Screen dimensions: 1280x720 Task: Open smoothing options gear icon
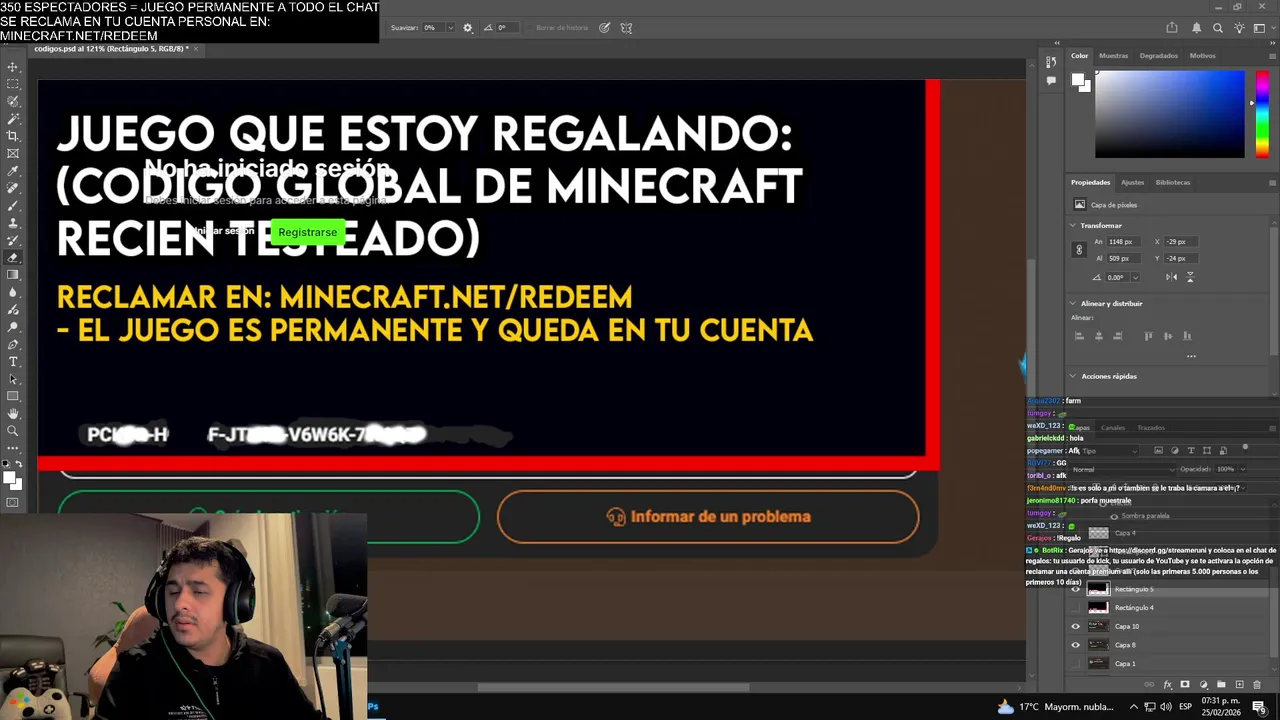tap(467, 28)
